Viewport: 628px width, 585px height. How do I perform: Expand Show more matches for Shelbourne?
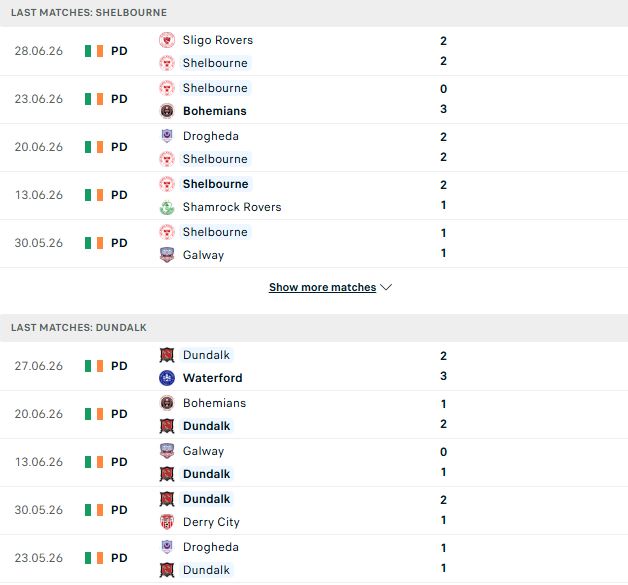coord(322,287)
